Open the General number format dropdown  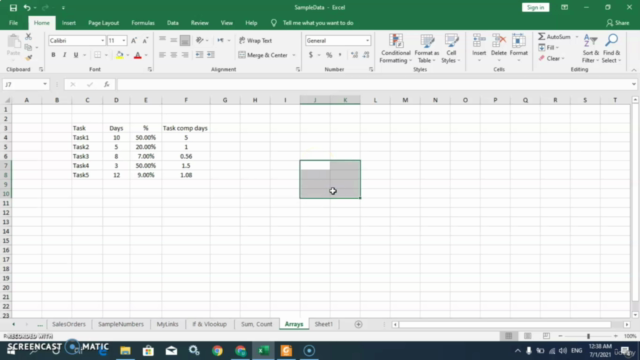click(367, 40)
